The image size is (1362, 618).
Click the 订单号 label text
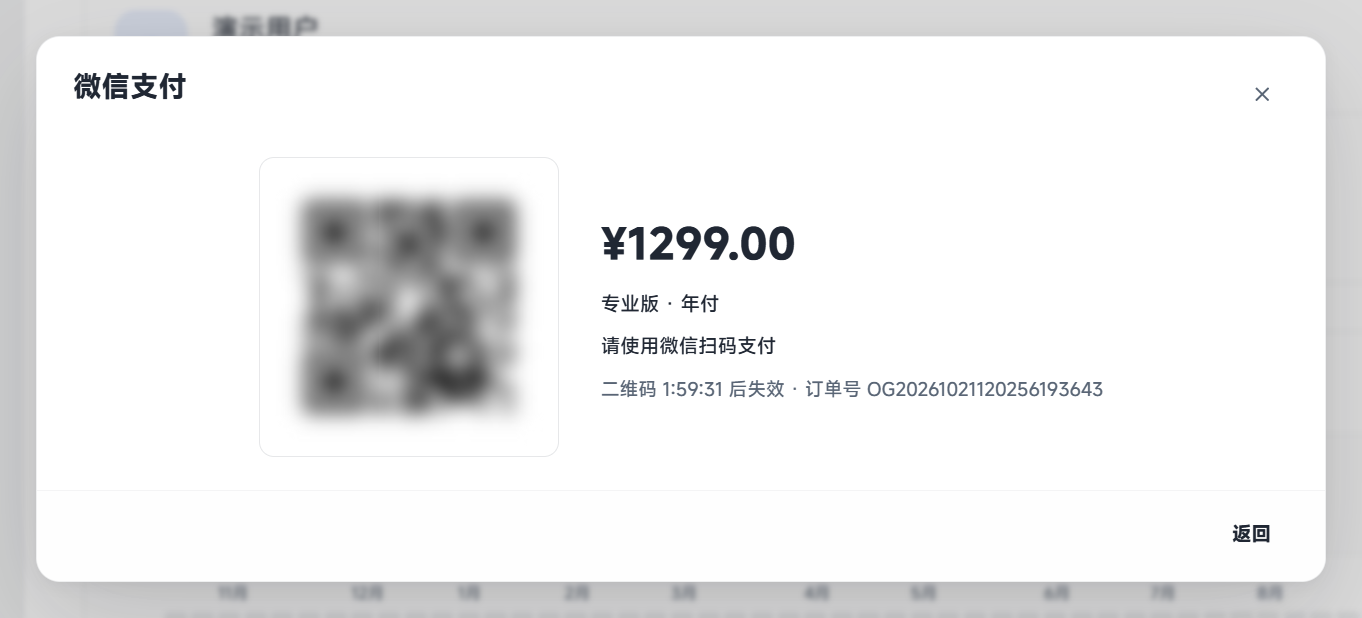[833, 389]
